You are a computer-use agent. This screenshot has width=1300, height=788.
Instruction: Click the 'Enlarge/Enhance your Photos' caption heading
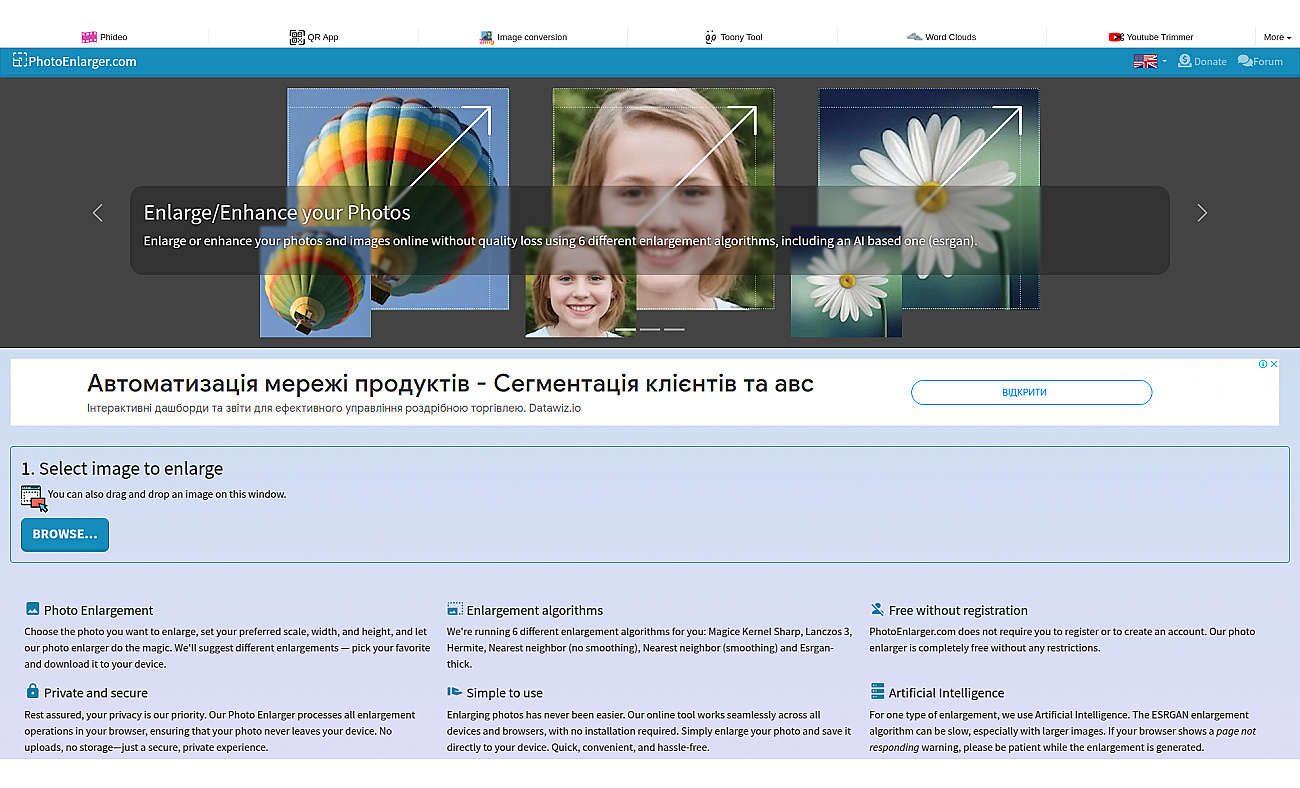coord(277,213)
